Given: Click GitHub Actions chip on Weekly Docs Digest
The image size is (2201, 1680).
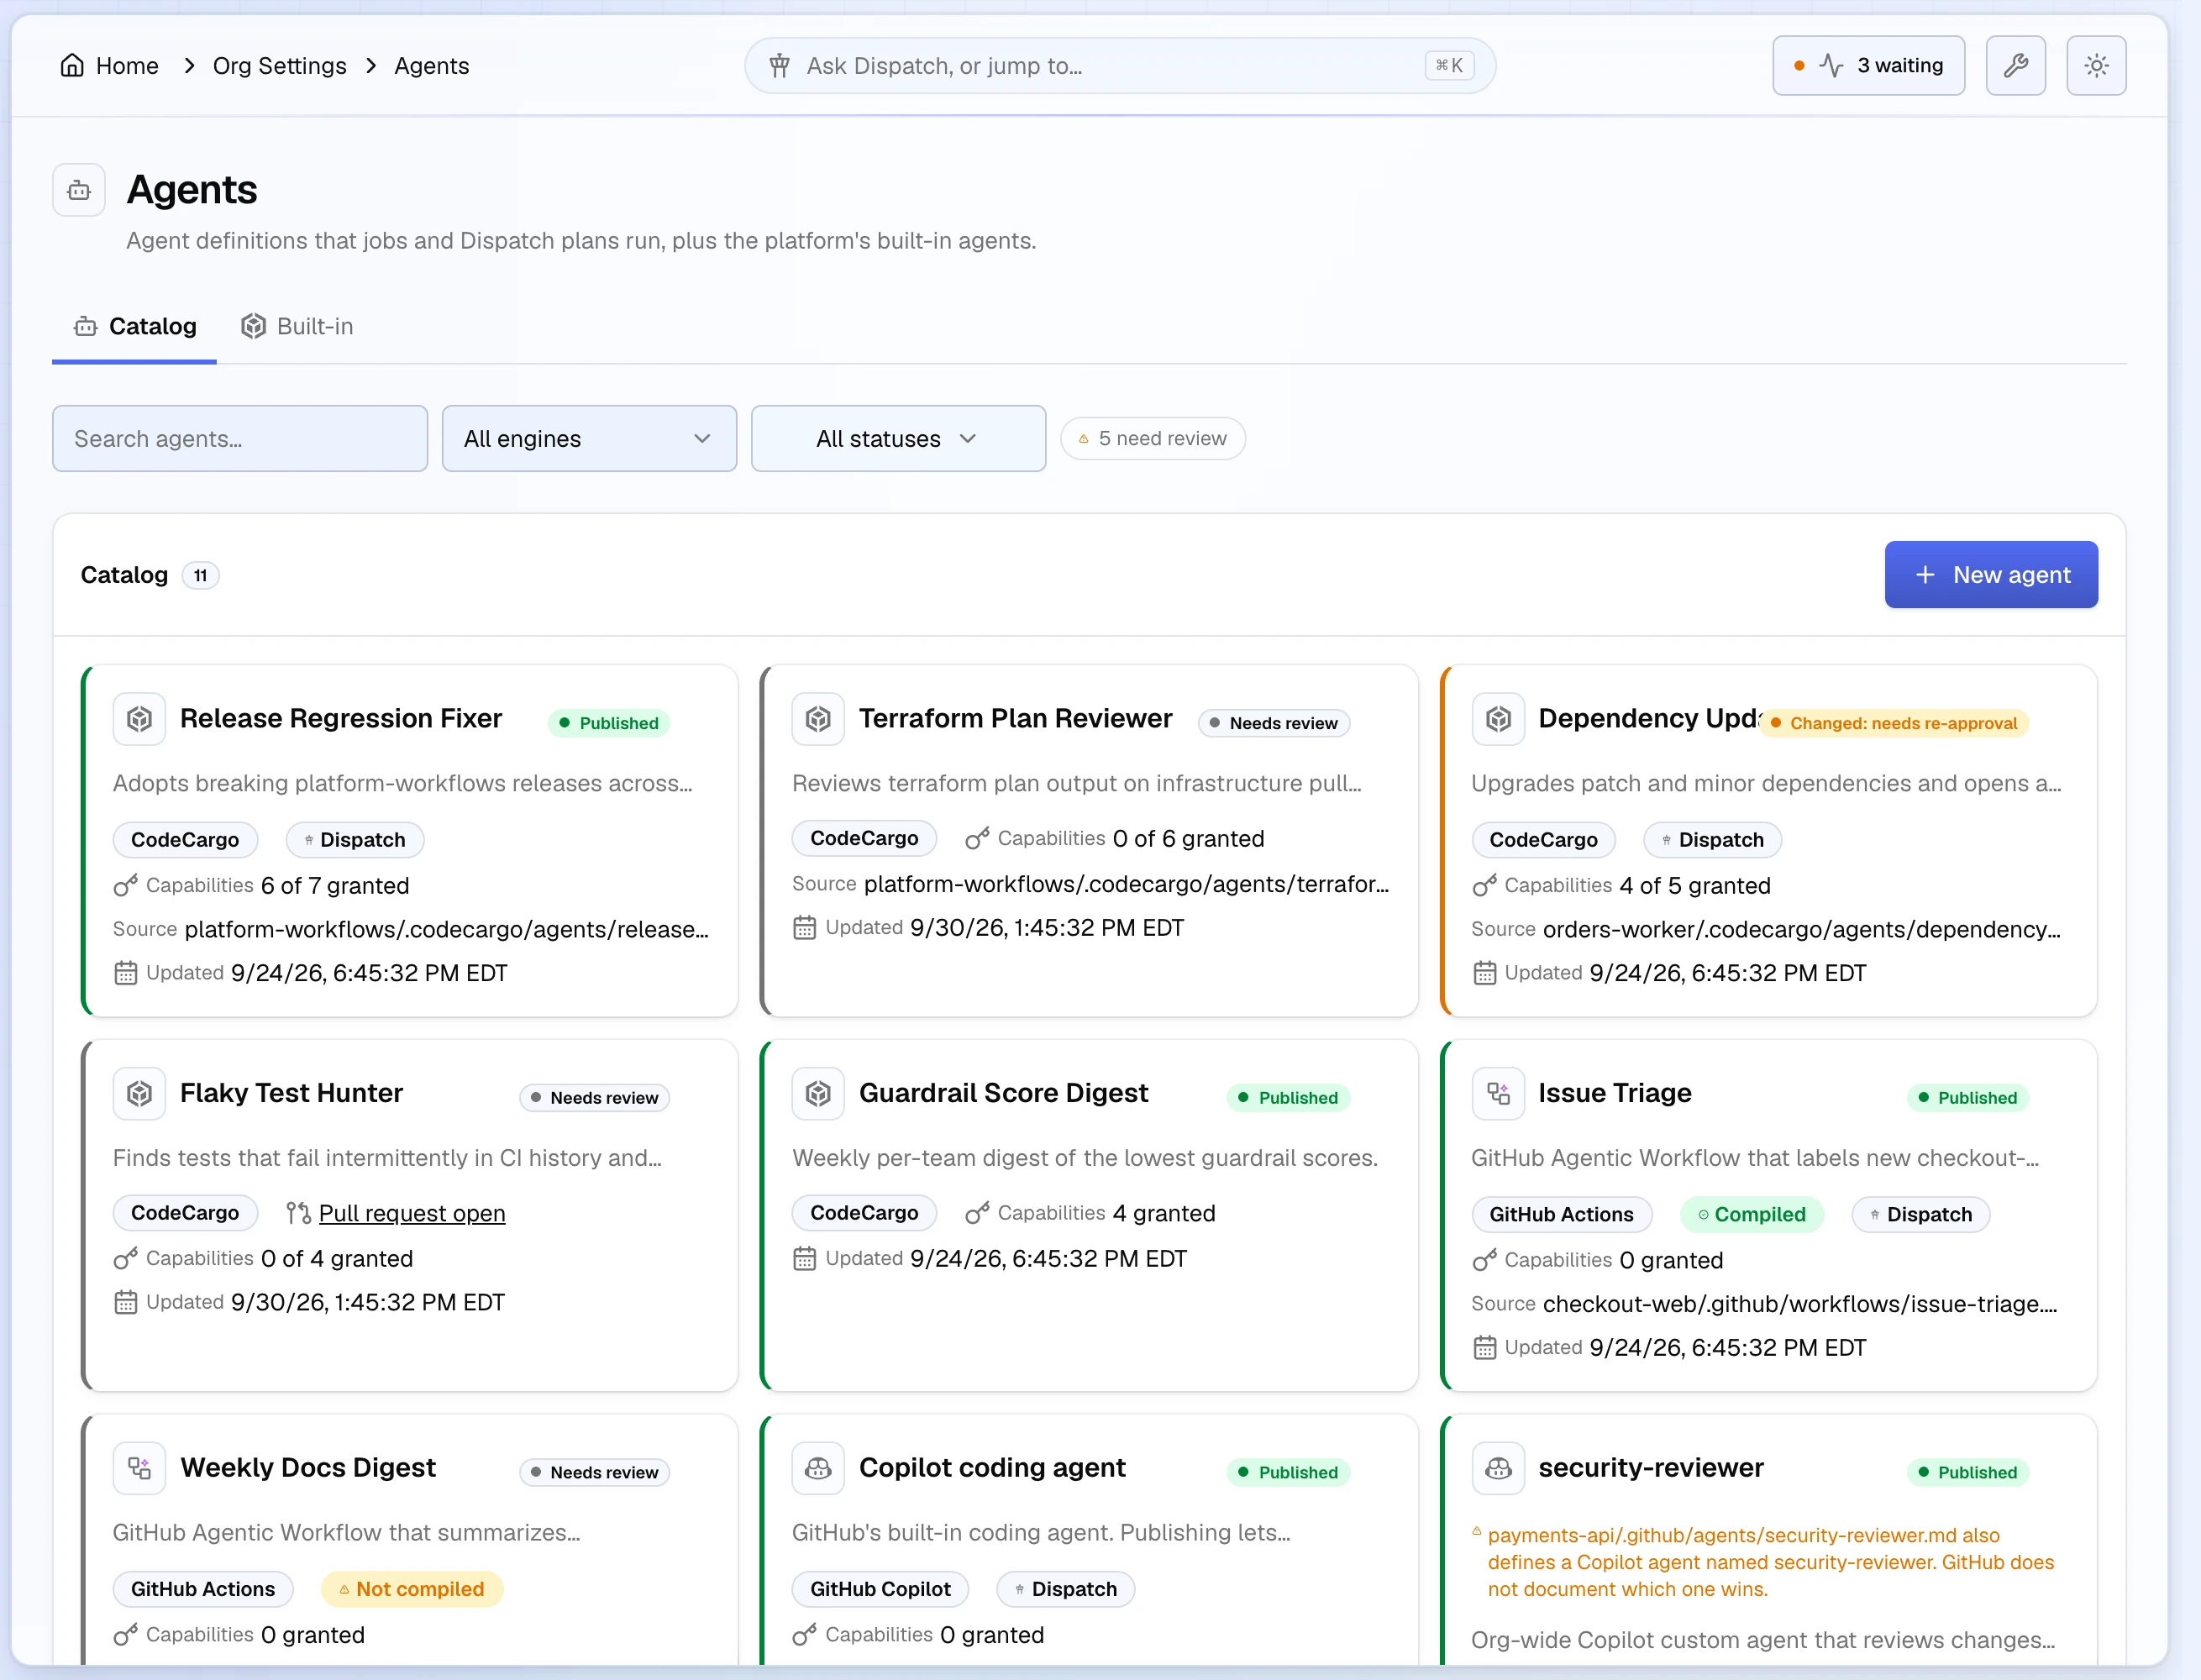Looking at the screenshot, I should pos(203,1589).
